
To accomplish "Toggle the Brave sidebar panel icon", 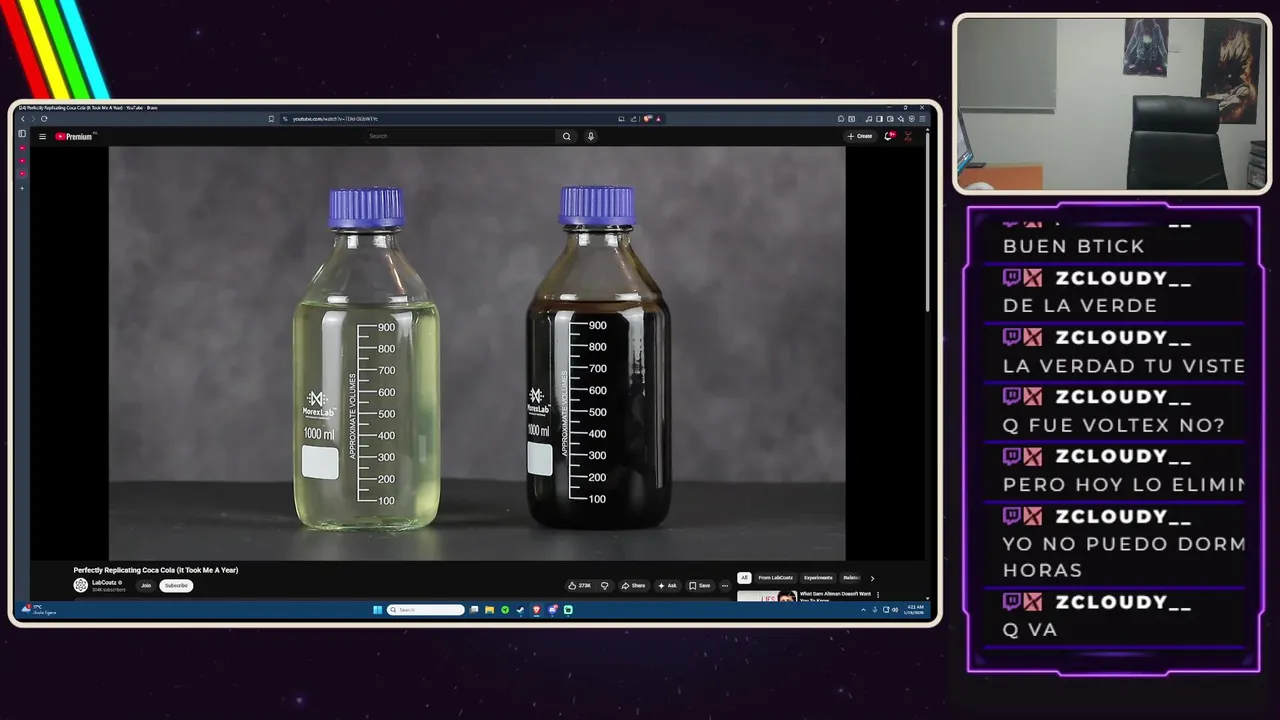I will pyautogui.click(x=879, y=119).
